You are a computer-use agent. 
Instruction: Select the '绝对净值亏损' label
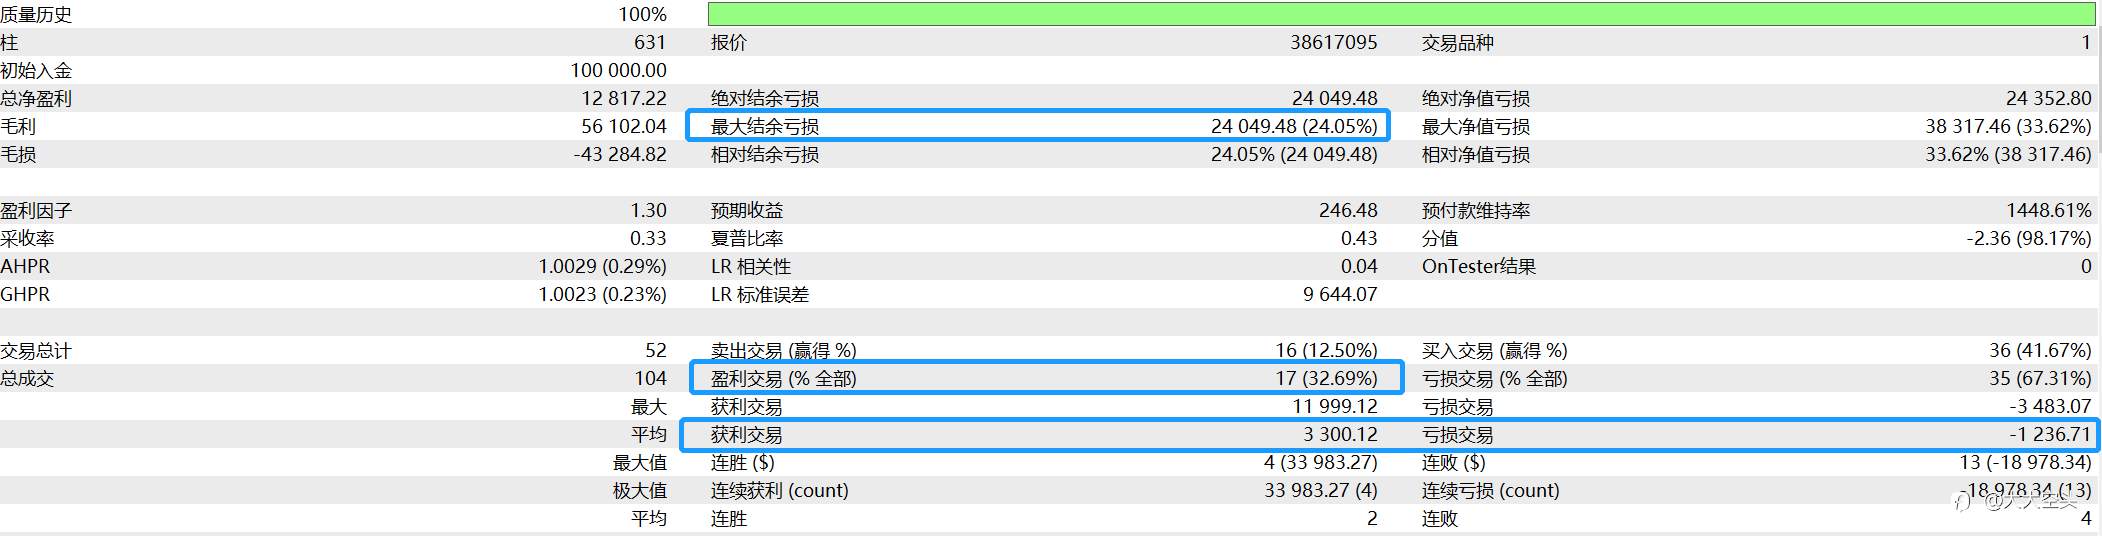pyautogui.click(x=1475, y=98)
